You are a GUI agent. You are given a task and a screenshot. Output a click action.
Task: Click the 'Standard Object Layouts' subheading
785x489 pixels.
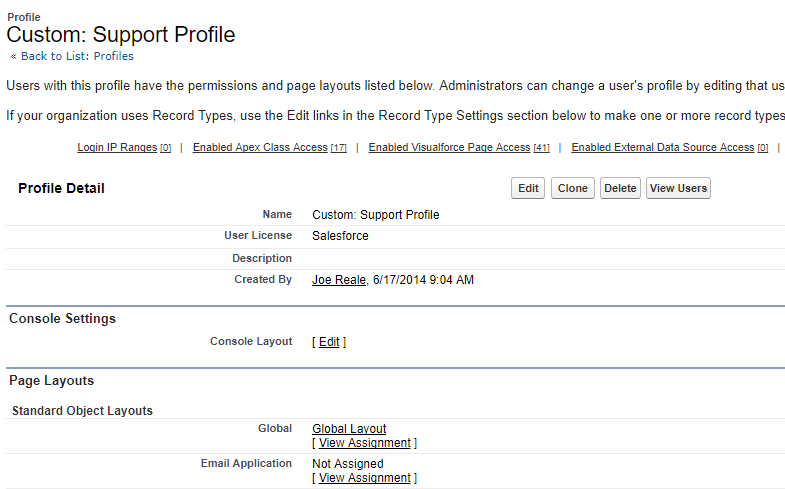point(82,410)
